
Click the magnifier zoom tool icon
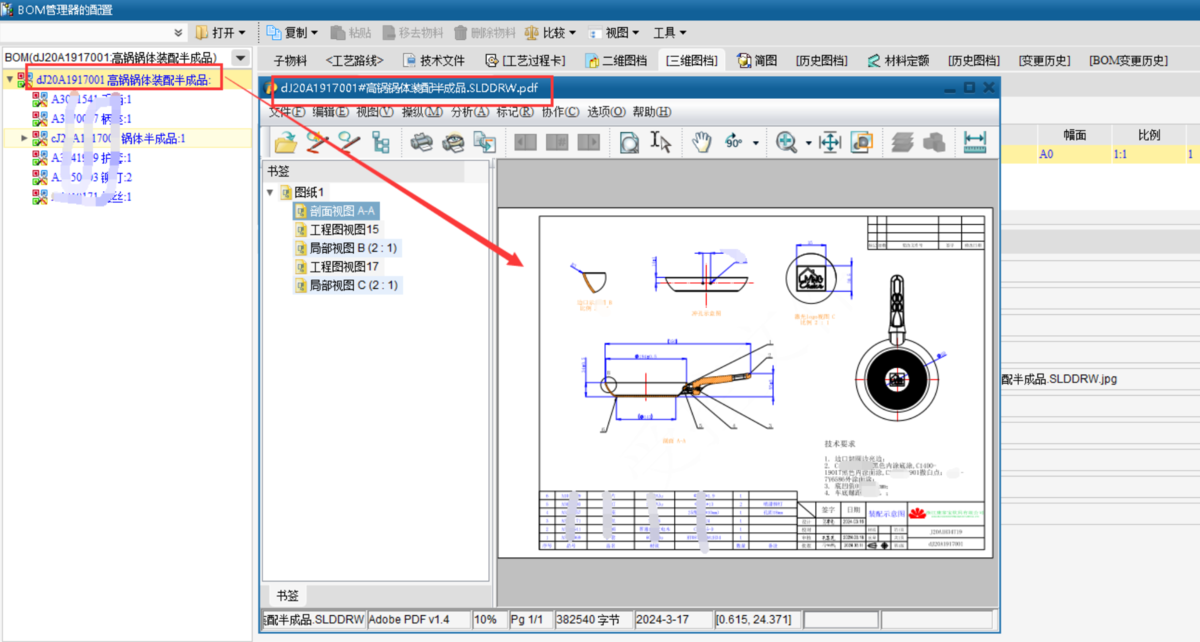coord(786,142)
